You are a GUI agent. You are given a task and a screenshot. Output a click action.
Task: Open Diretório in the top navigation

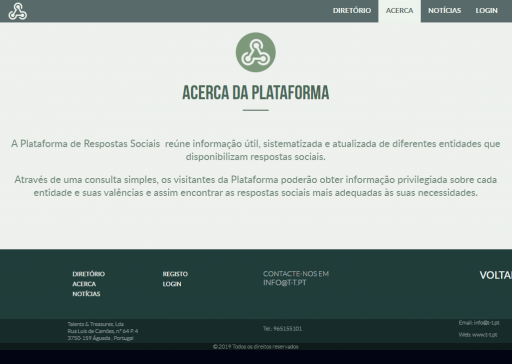coord(352,11)
